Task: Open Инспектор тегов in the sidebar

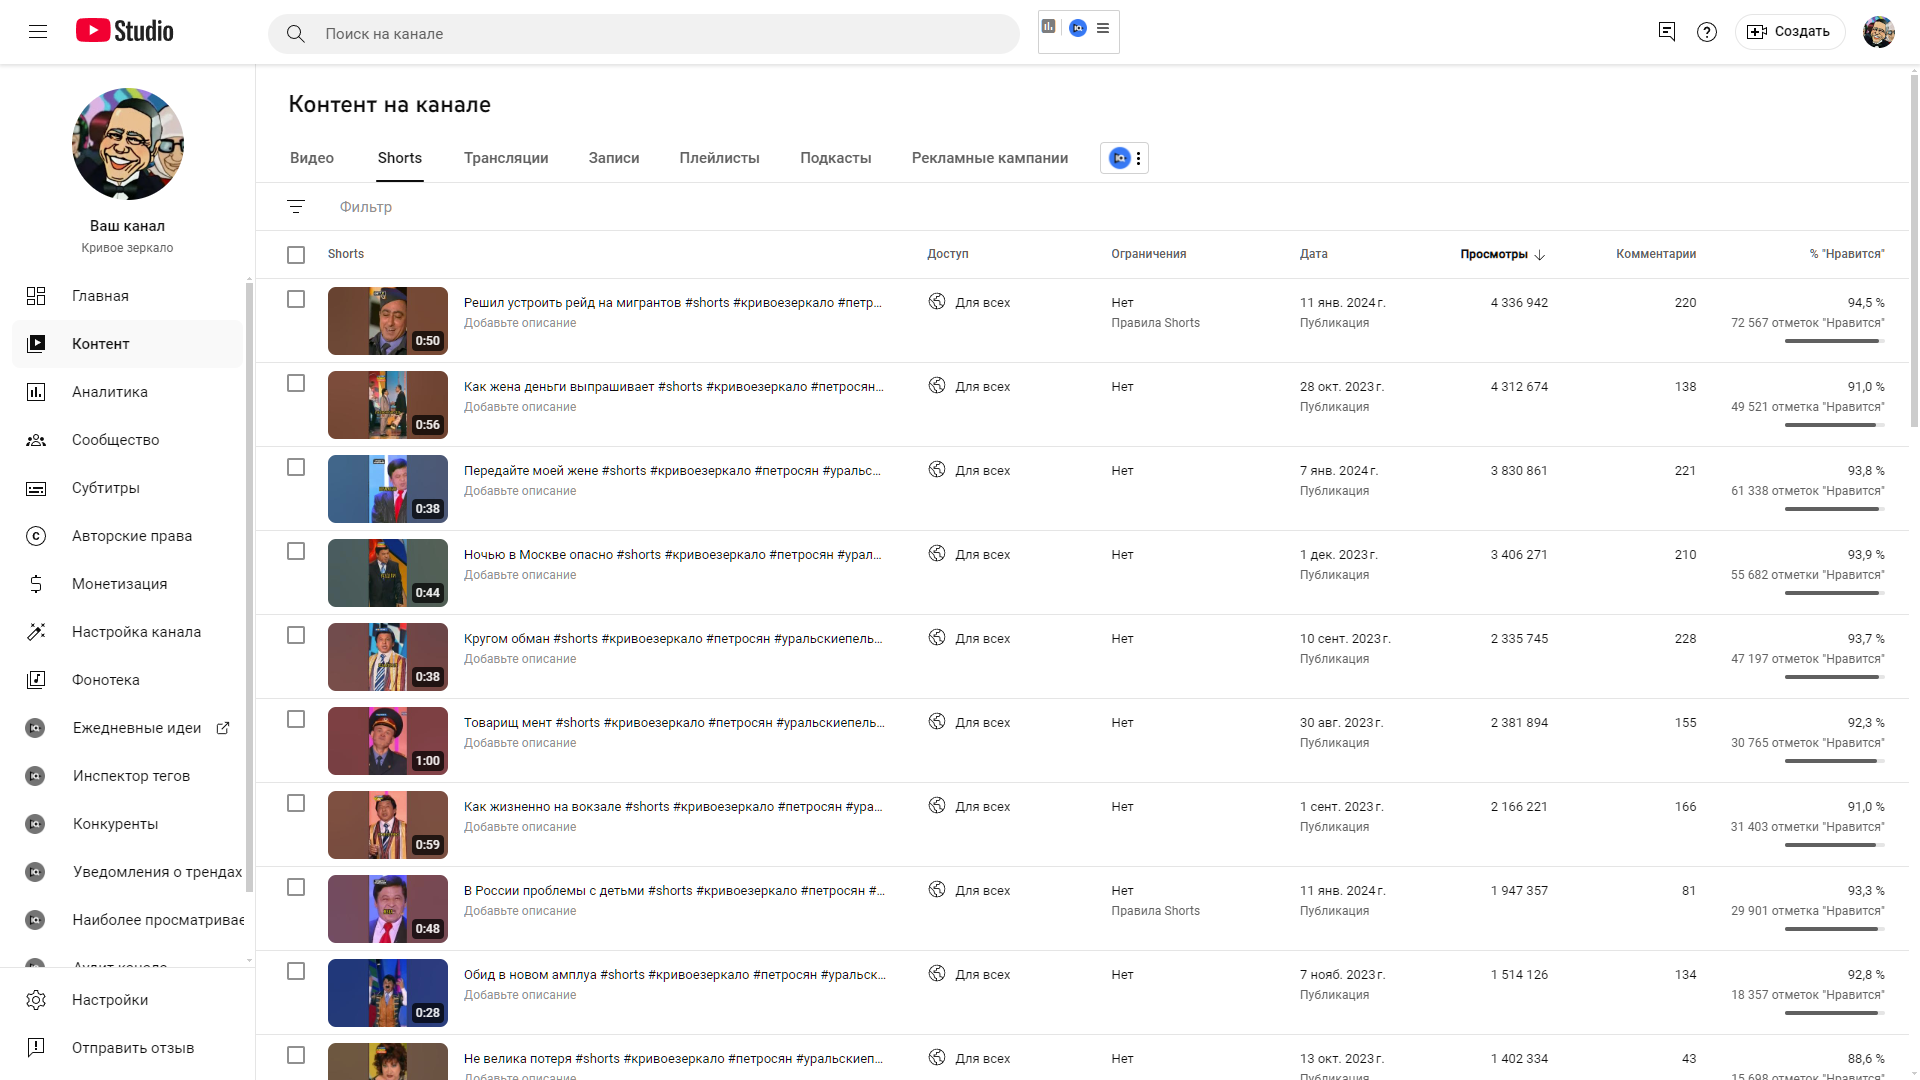Action: (x=128, y=776)
